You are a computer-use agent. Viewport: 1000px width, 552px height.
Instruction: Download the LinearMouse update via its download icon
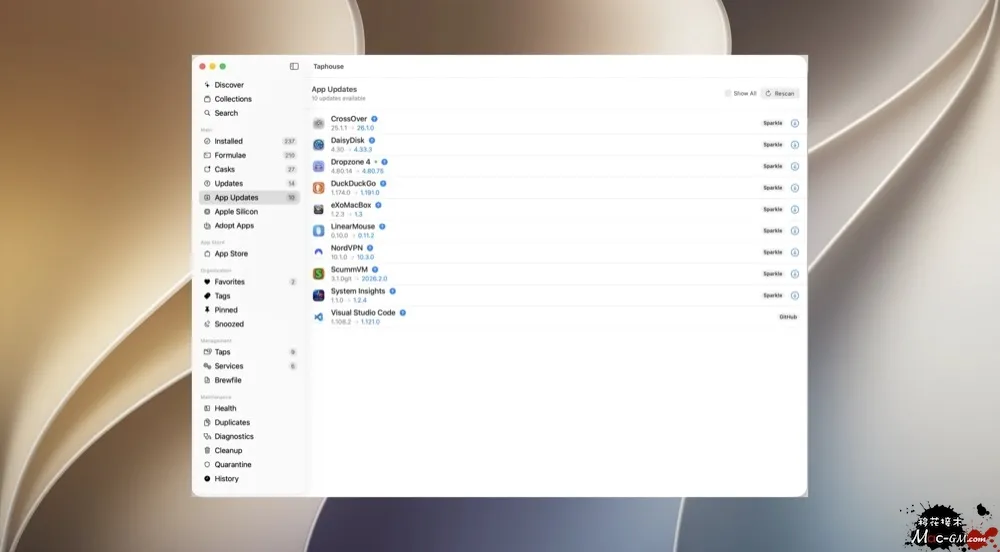tap(795, 231)
